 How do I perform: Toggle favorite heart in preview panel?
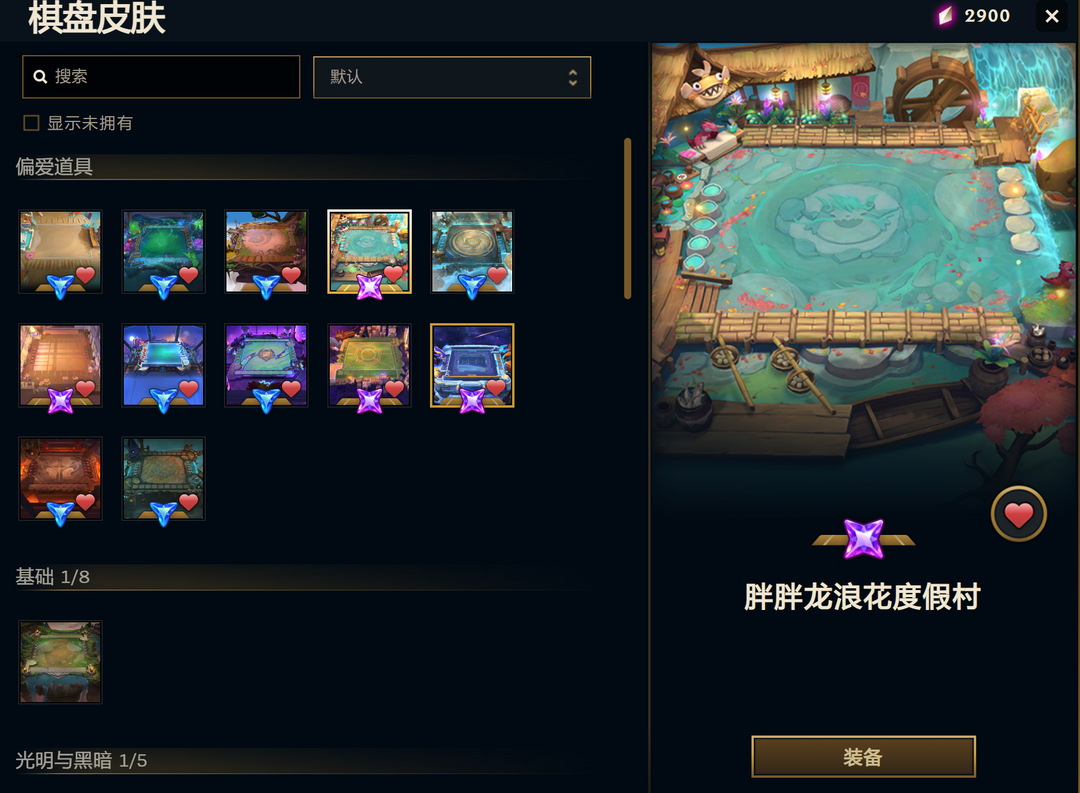[1018, 514]
